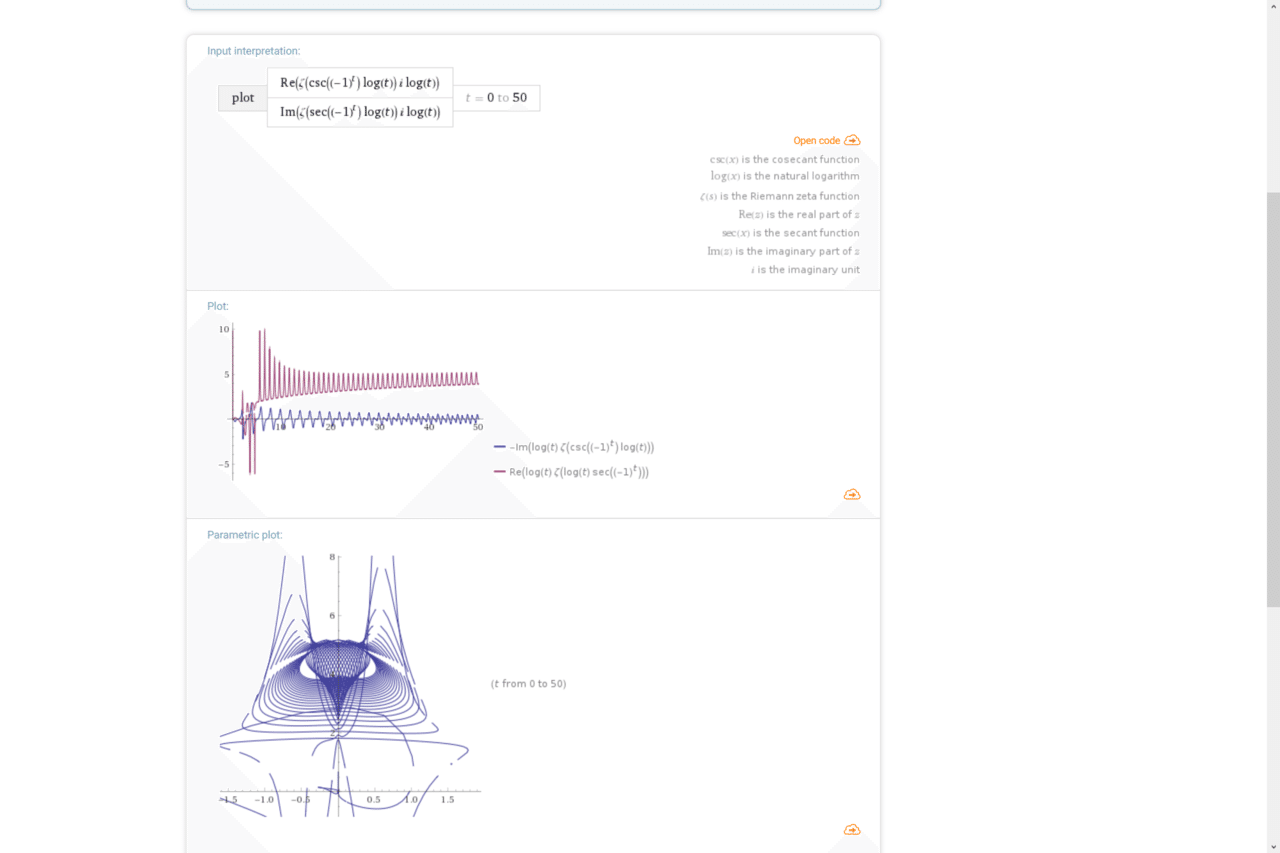Click the 'Parametric plot:' heading
1280x853 pixels.
(x=245, y=535)
